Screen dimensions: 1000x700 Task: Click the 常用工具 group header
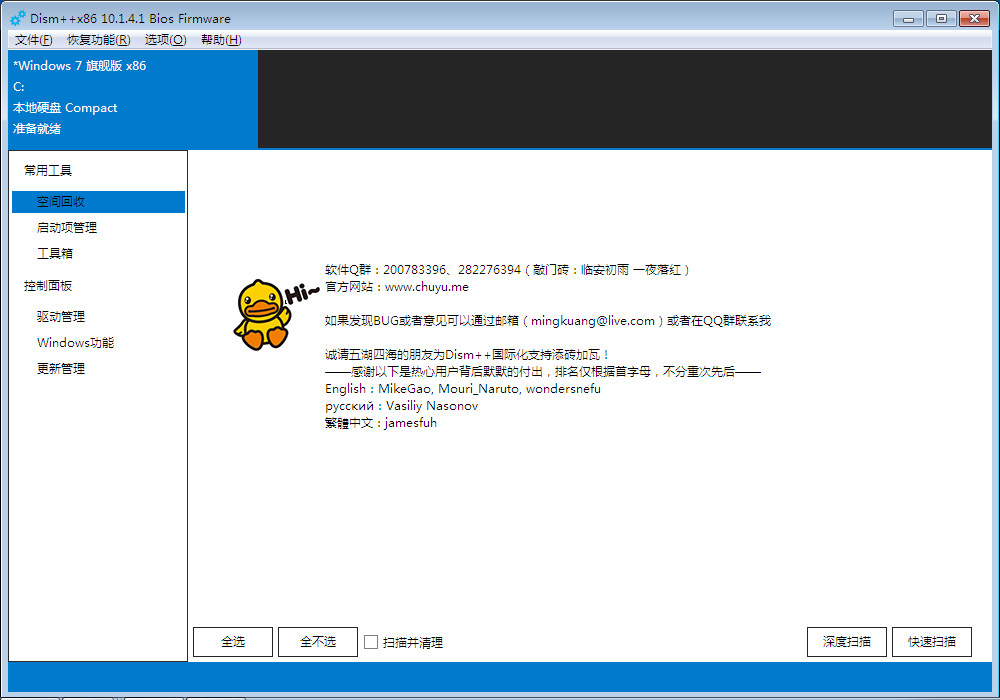click(48, 171)
